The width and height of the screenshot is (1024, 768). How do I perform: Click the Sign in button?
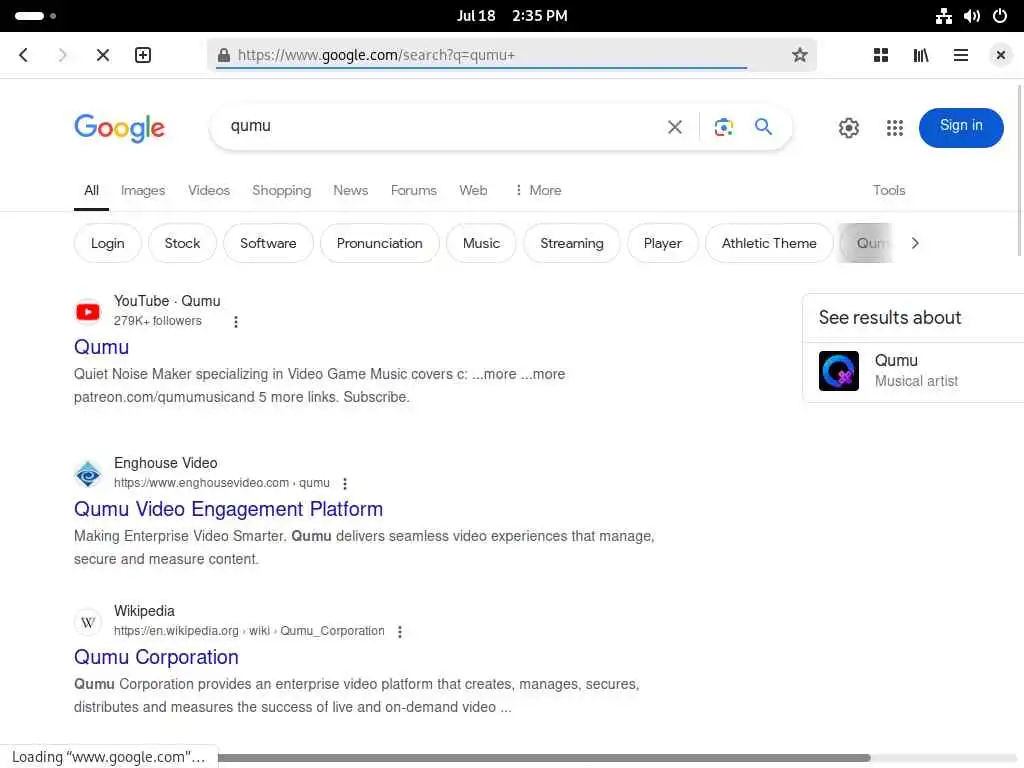pos(961,127)
